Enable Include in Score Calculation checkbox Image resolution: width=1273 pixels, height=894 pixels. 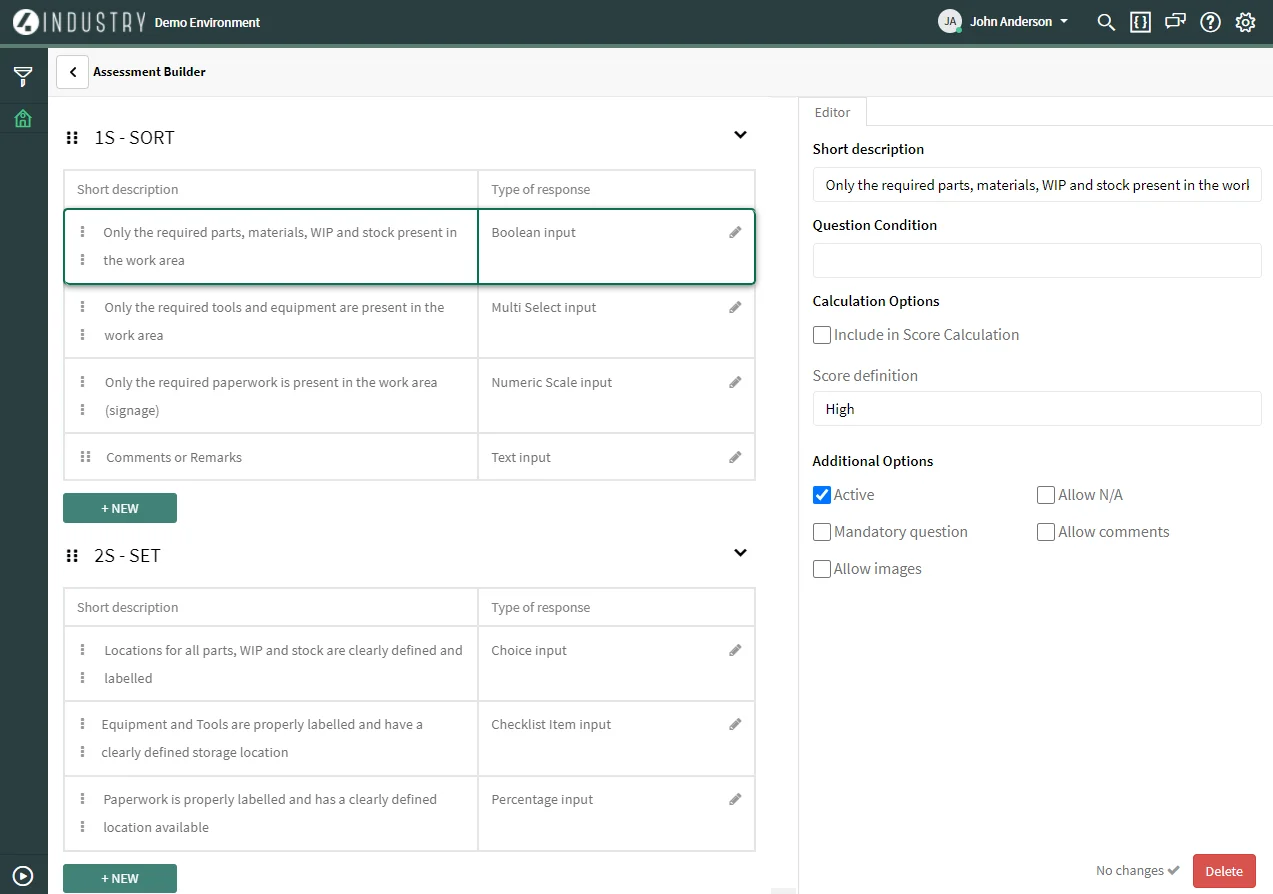coord(822,335)
